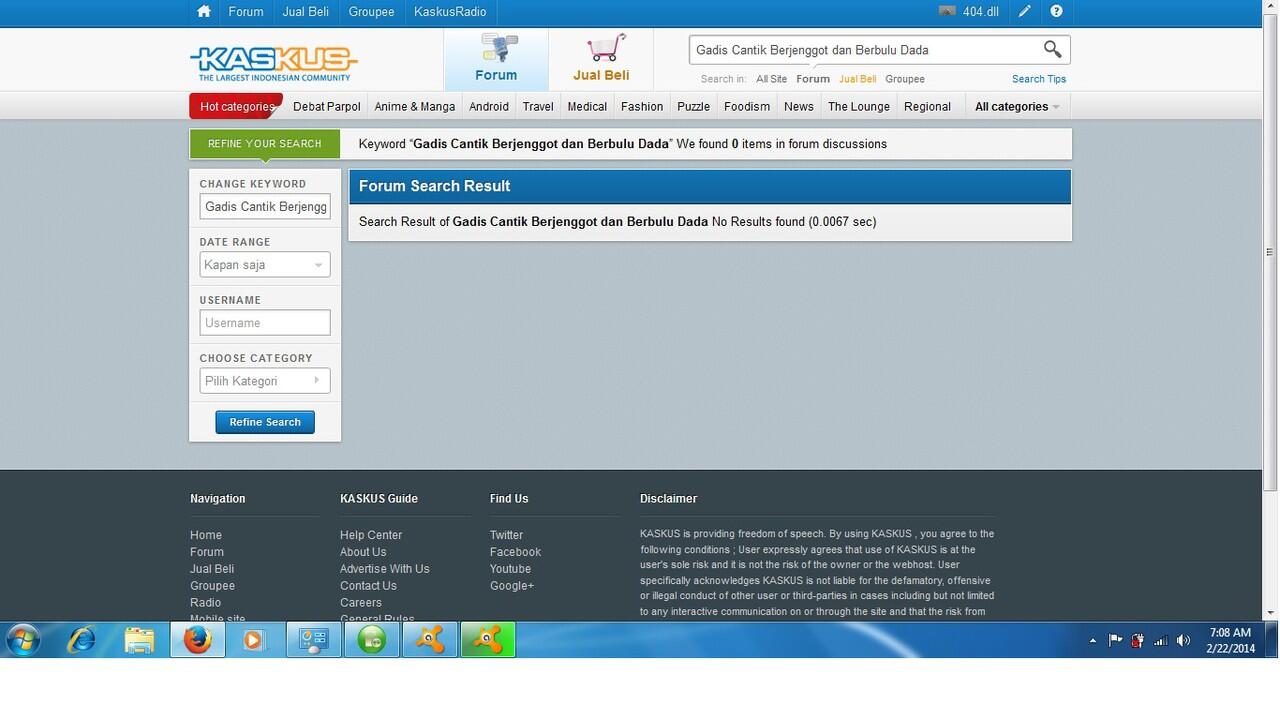Open the Forum footer navigation link
Viewport: 1280px width, 720px height.
tap(207, 552)
